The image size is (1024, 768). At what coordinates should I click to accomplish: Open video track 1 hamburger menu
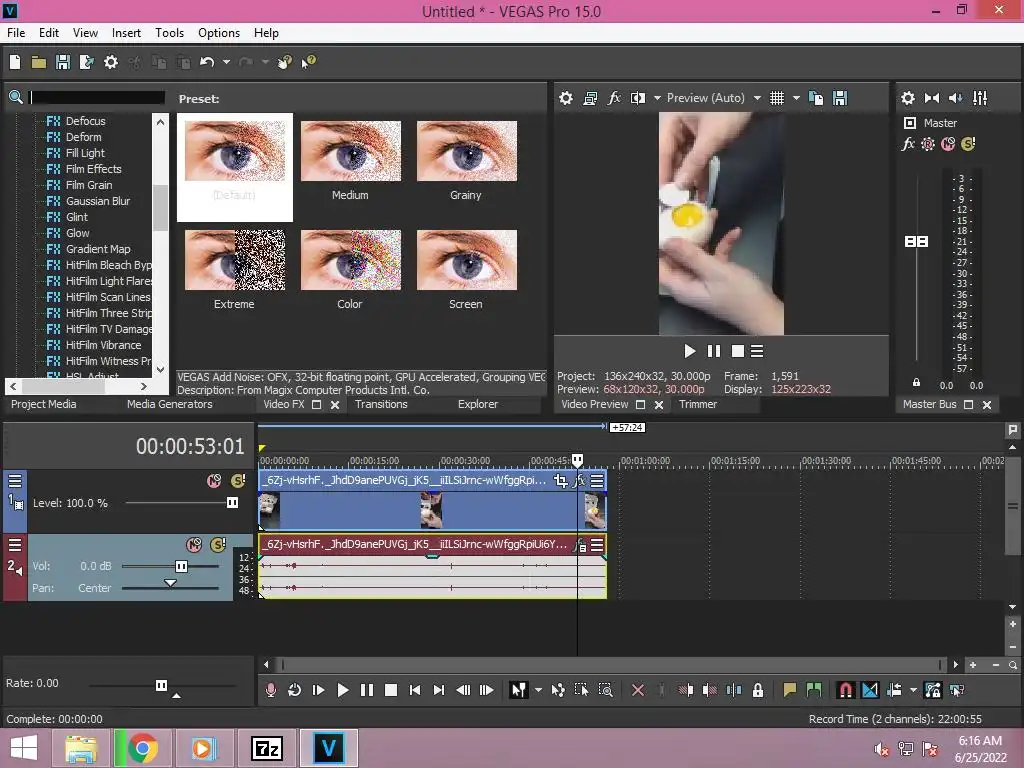click(x=15, y=481)
